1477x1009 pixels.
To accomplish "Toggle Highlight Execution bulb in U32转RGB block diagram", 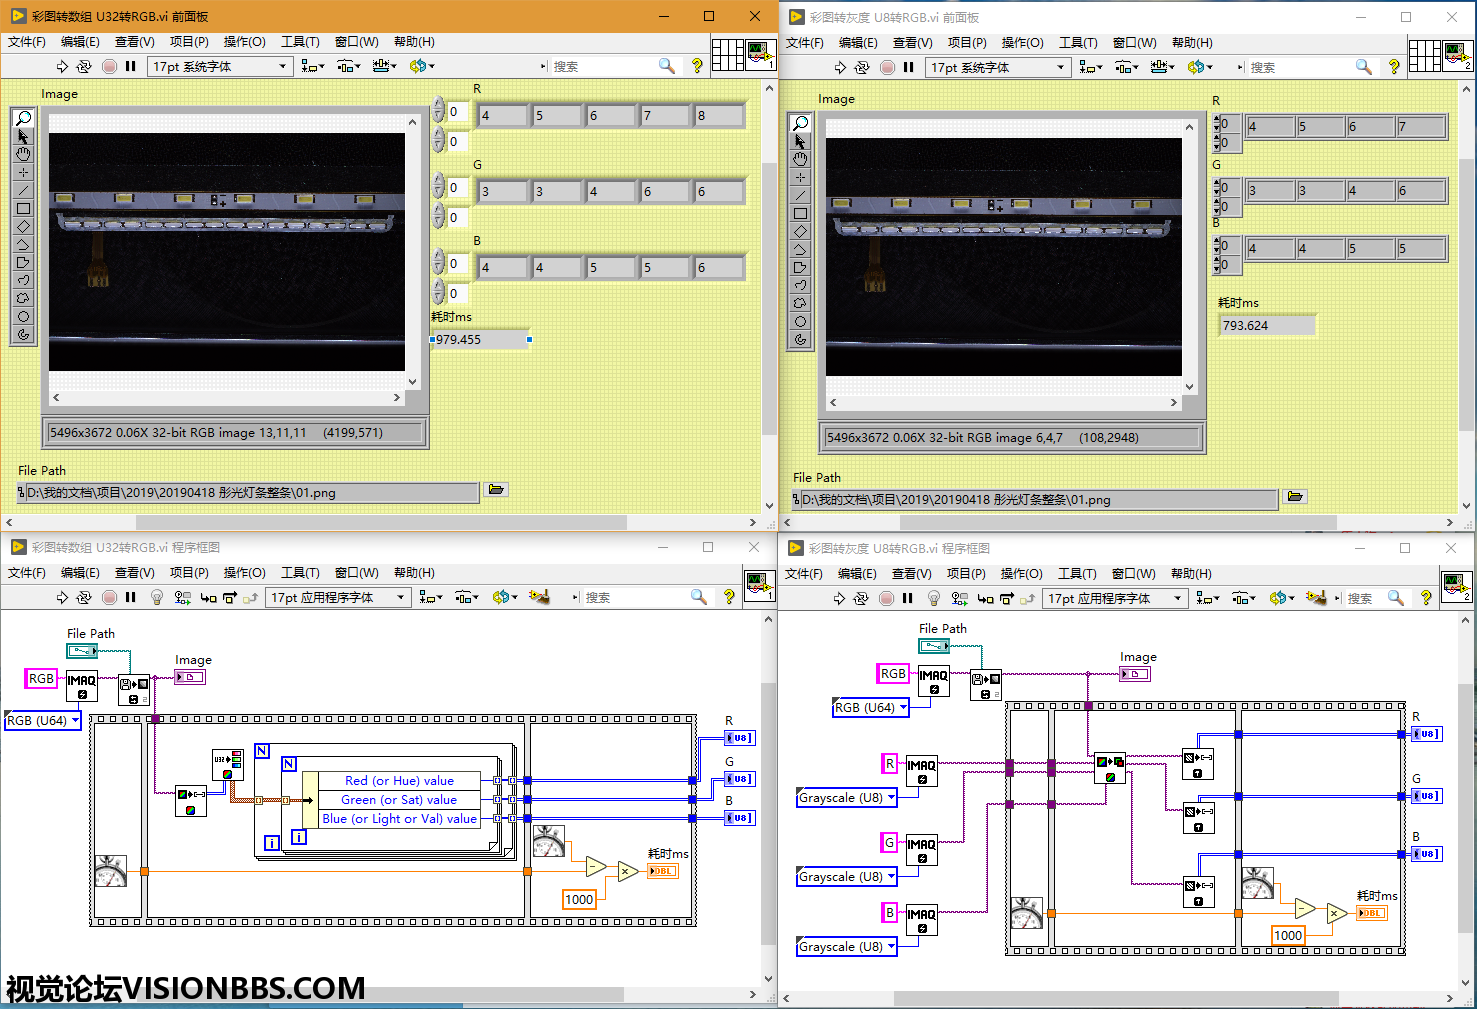I will click(156, 597).
